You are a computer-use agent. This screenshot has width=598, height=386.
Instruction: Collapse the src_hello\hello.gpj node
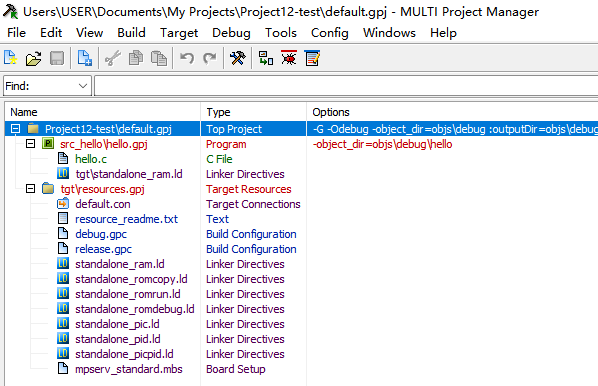pos(31,144)
